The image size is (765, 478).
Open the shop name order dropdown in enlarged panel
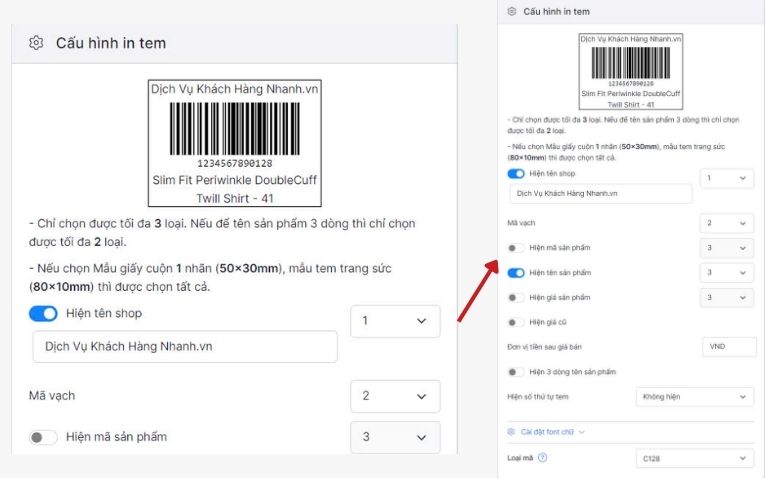(x=395, y=321)
